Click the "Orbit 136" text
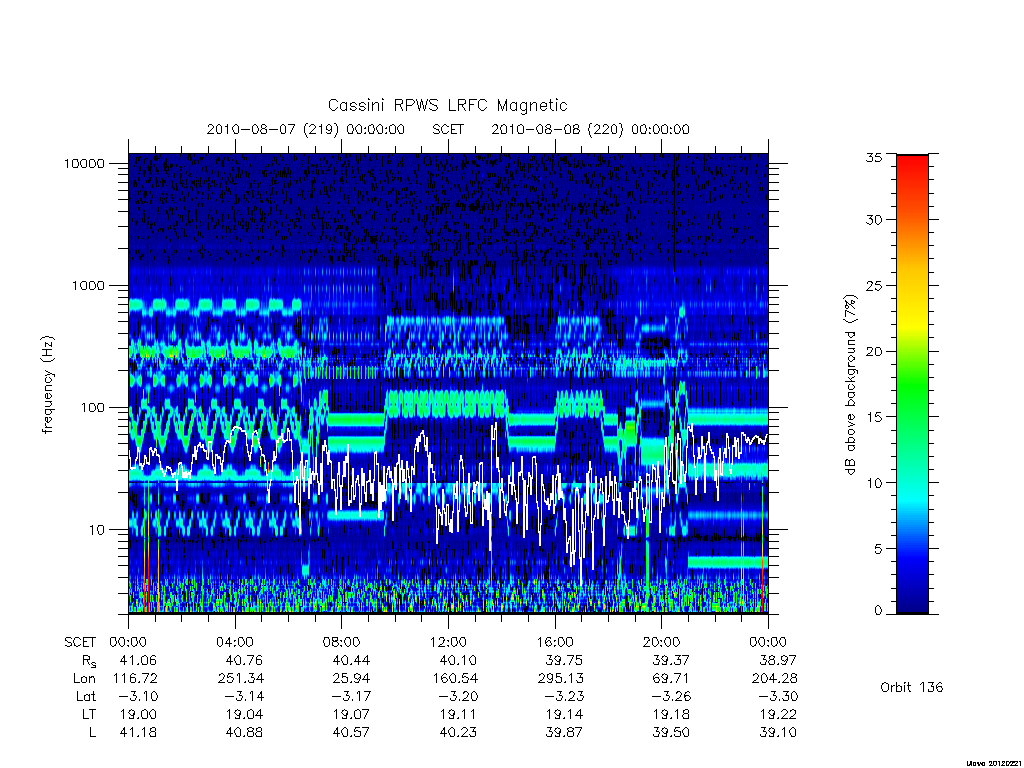Screen dimensions: 1024x768 [x=912, y=687]
